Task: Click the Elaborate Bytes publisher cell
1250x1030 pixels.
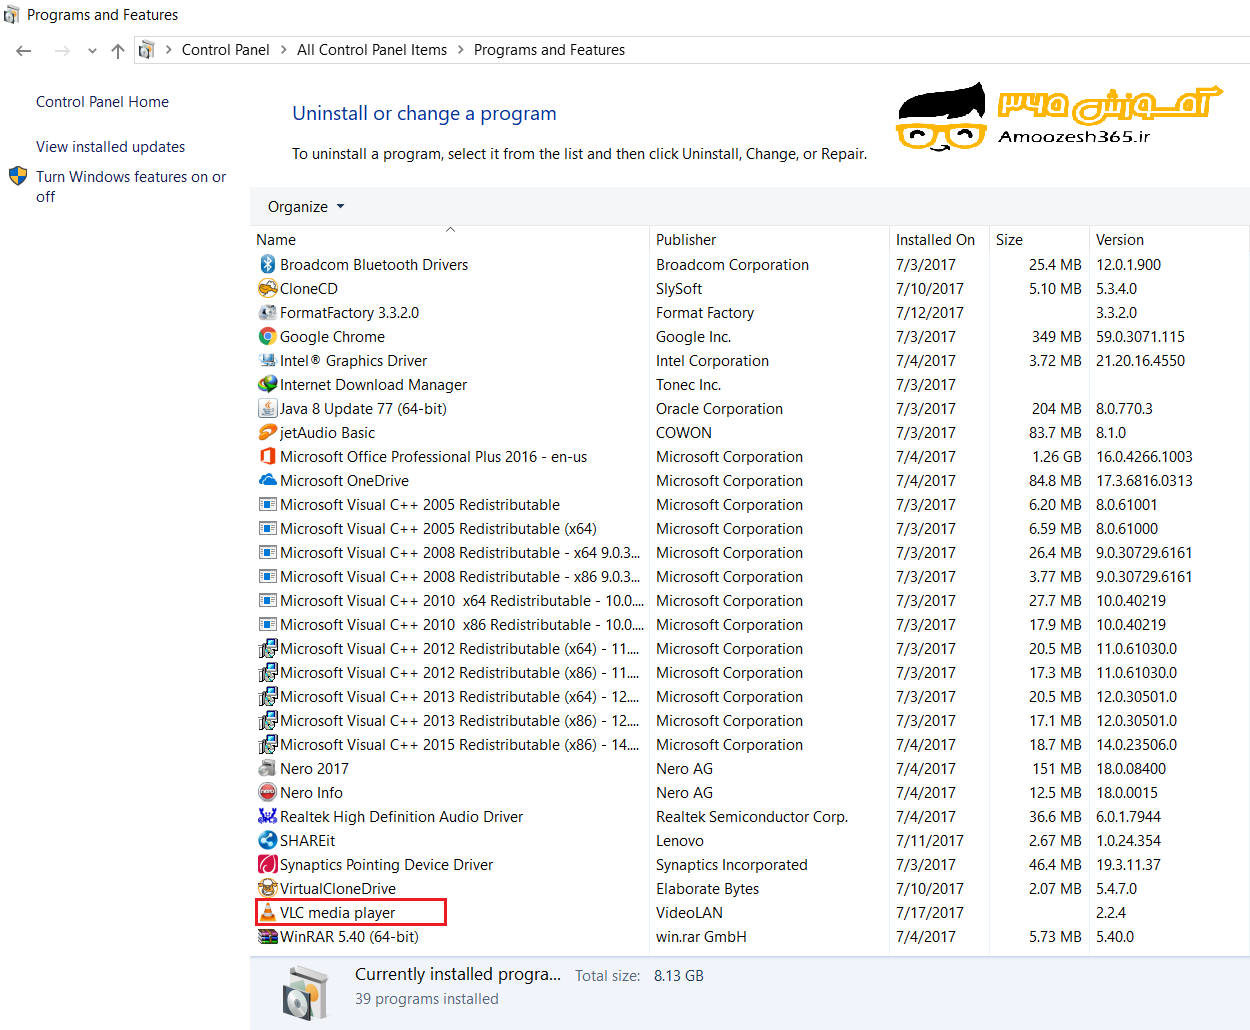Action: (x=707, y=889)
